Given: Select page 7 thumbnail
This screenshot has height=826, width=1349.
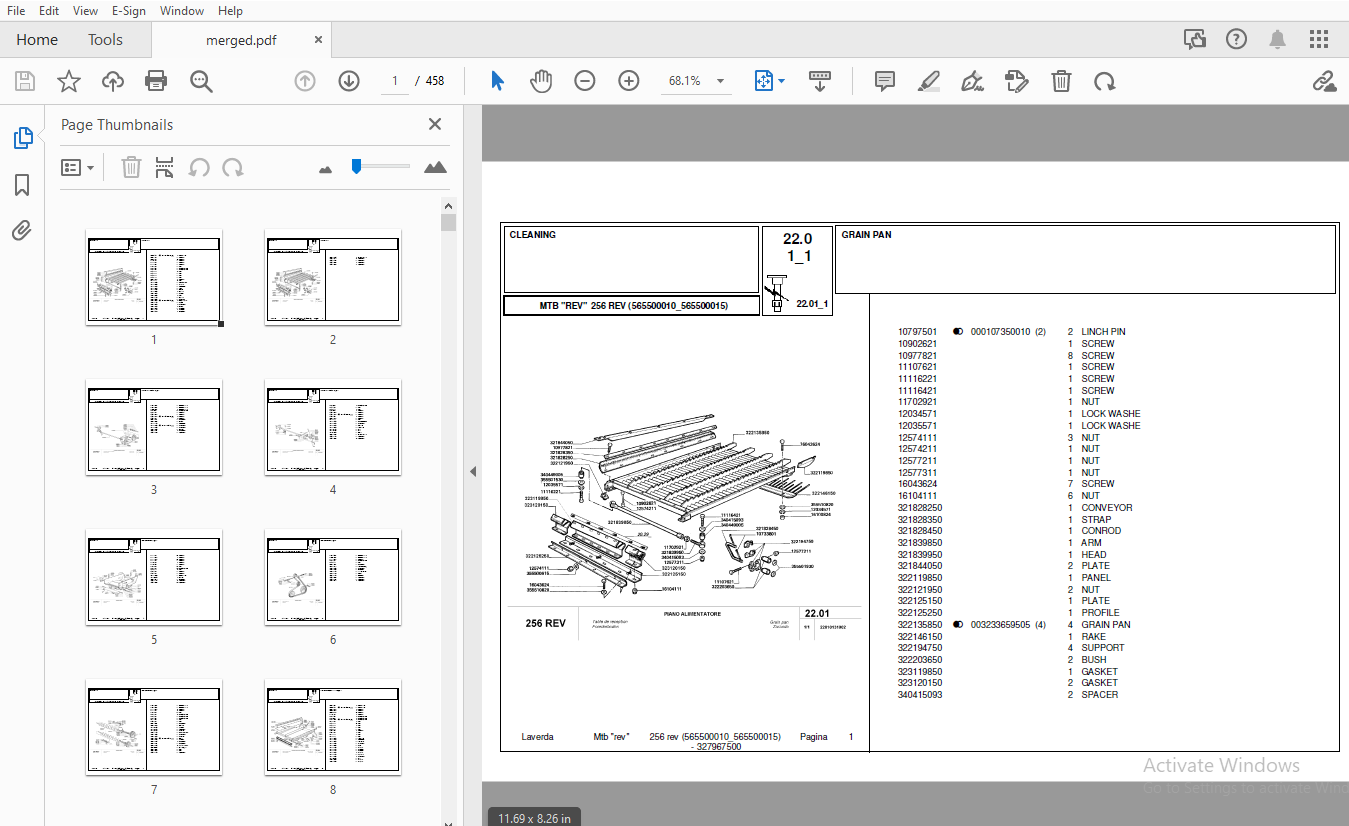Looking at the screenshot, I should (x=154, y=727).
